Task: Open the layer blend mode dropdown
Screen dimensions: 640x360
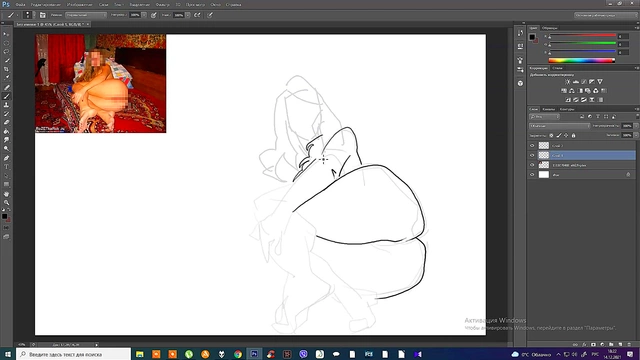Action: [x=559, y=126]
